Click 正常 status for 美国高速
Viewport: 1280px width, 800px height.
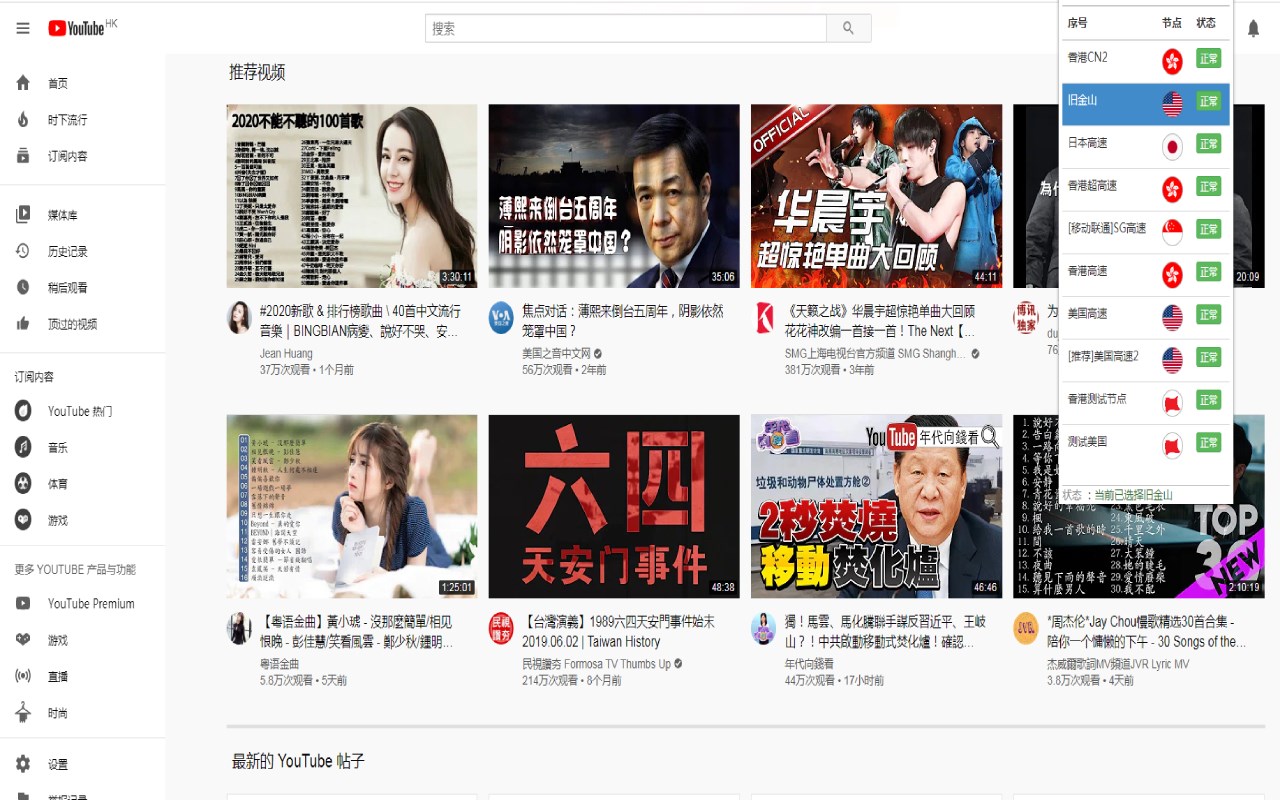pyautogui.click(x=1209, y=315)
